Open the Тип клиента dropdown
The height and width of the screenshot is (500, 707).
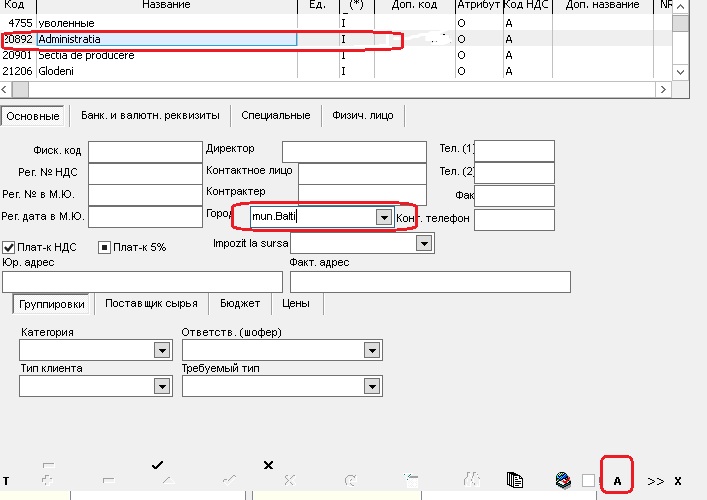coord(162,386)
